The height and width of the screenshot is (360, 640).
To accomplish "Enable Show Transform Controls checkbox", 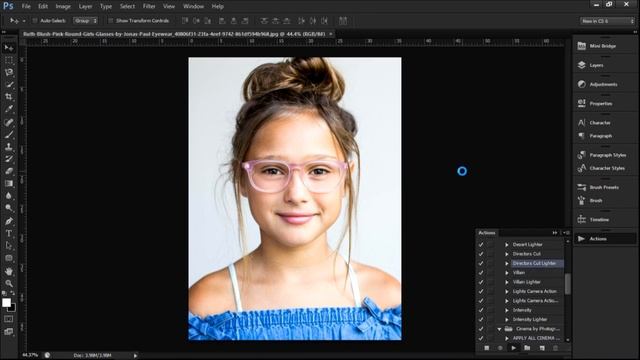I will (x=111, y=20).
